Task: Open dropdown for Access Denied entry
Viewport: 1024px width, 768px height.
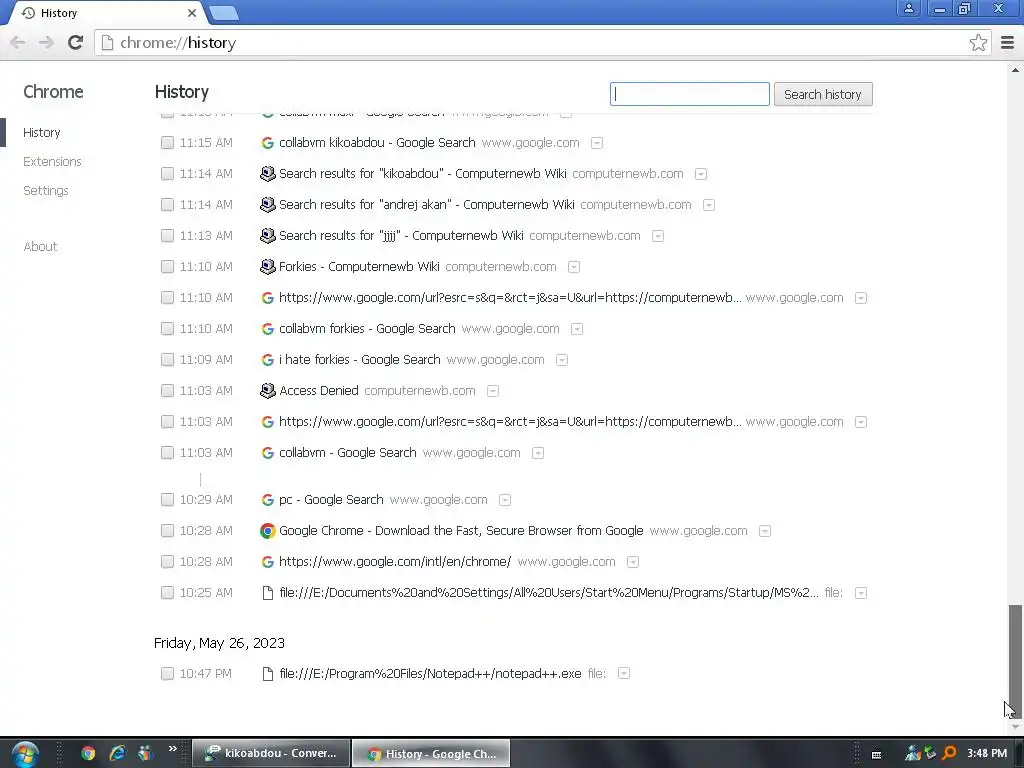Action: pyautogui.click(x=493, y=391)
